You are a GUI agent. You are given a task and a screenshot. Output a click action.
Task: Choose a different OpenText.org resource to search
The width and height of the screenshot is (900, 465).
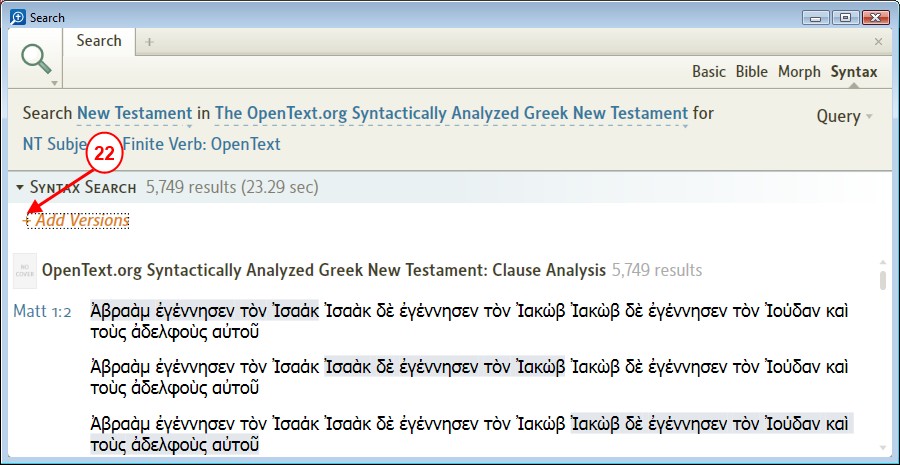click(451, 113)
